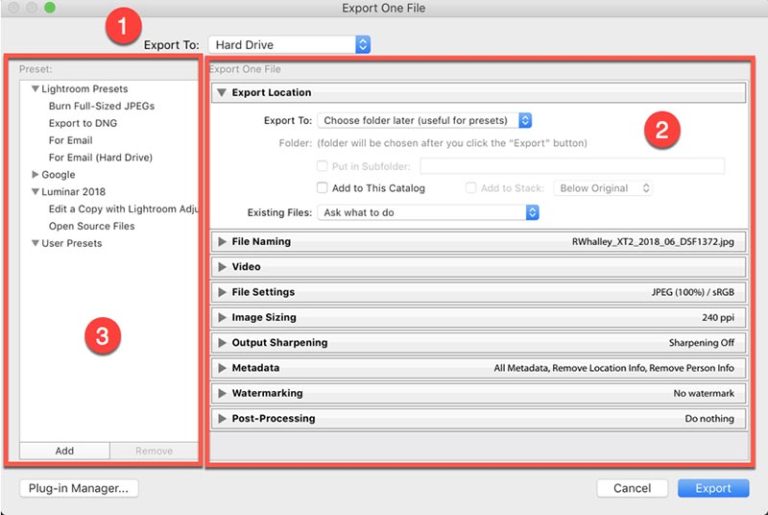Click the blue Export button

[x=714, y=488]
